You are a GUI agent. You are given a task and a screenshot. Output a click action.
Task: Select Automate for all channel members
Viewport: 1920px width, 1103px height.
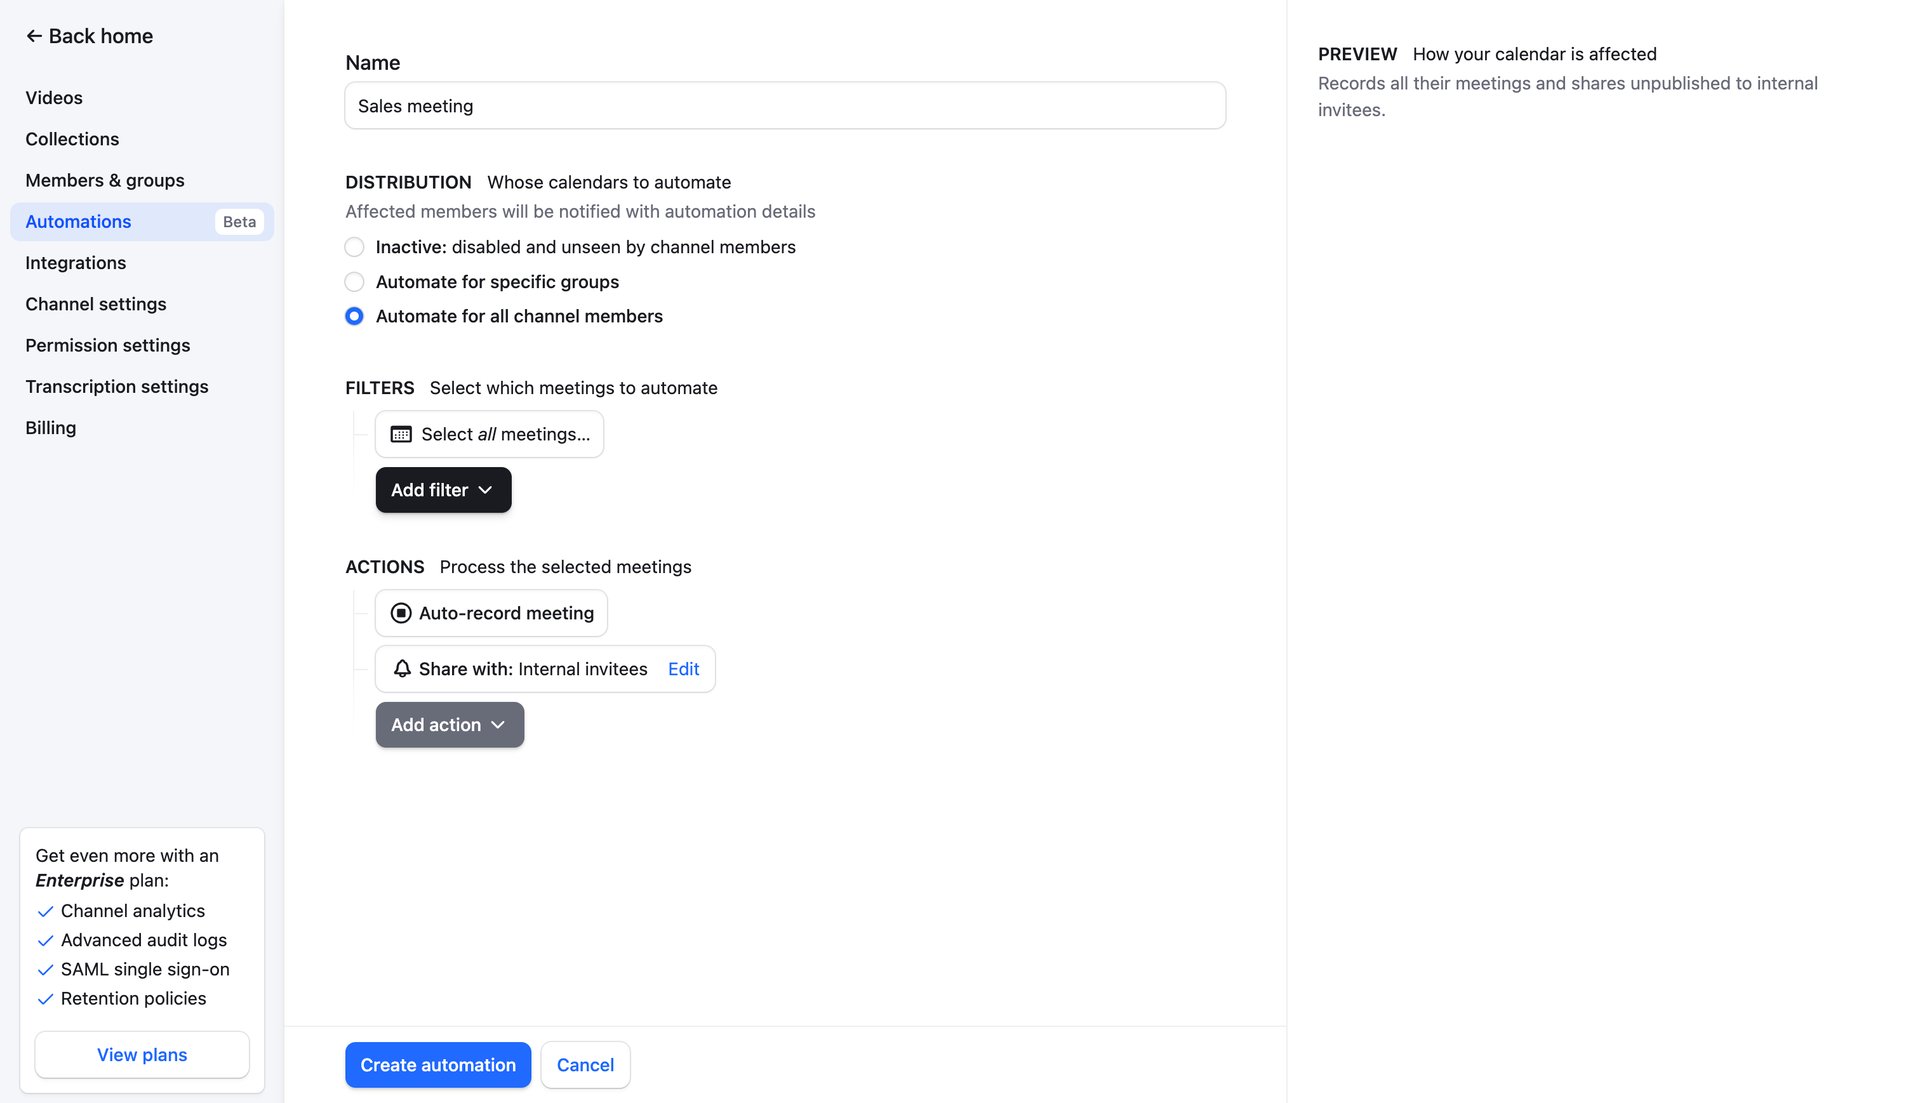pos(354,316)
